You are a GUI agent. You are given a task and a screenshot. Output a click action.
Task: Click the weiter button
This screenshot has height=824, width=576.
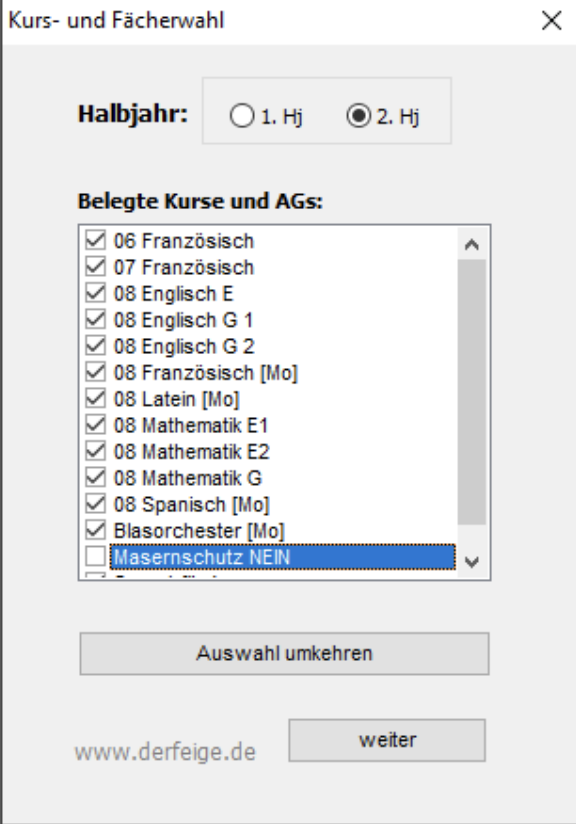point(387,740)
